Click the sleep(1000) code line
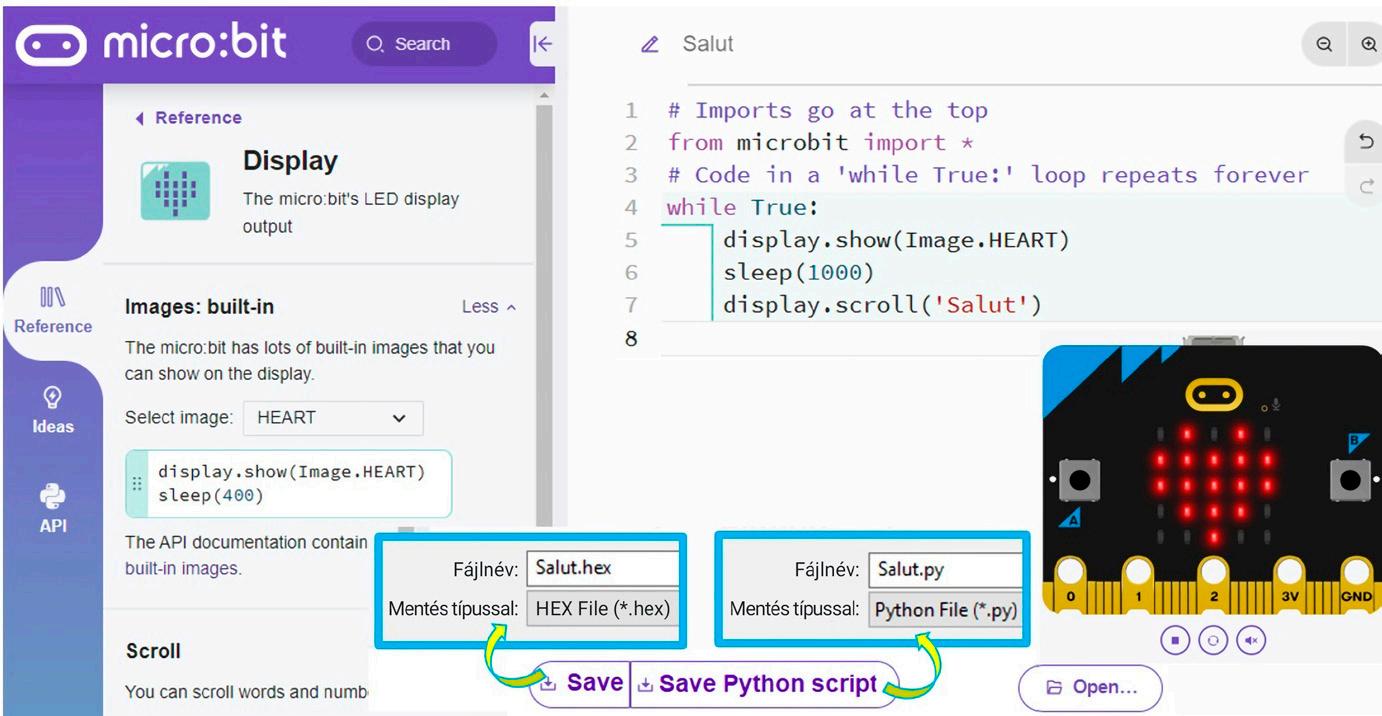 799,272
